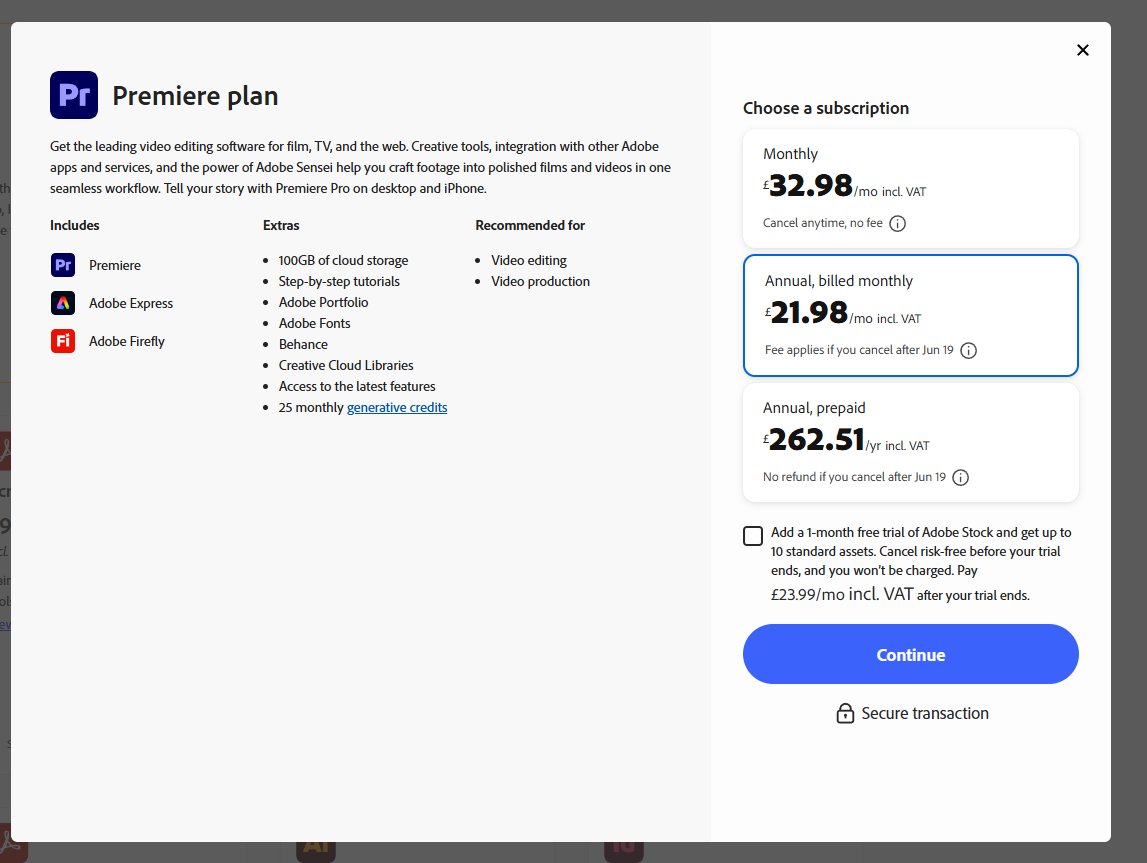The width and height of the screenshot is (1147, 863).
Task: Open info icon beside Fee applies if you cancel
Action: coord(969,350)
